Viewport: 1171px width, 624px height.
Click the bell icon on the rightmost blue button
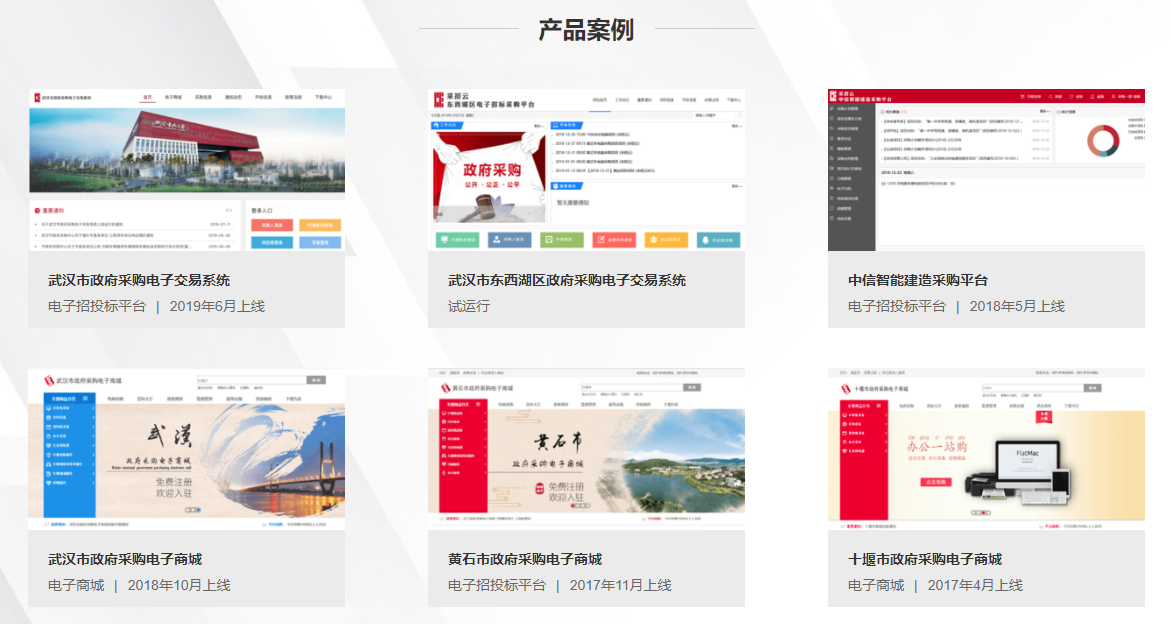706,239
